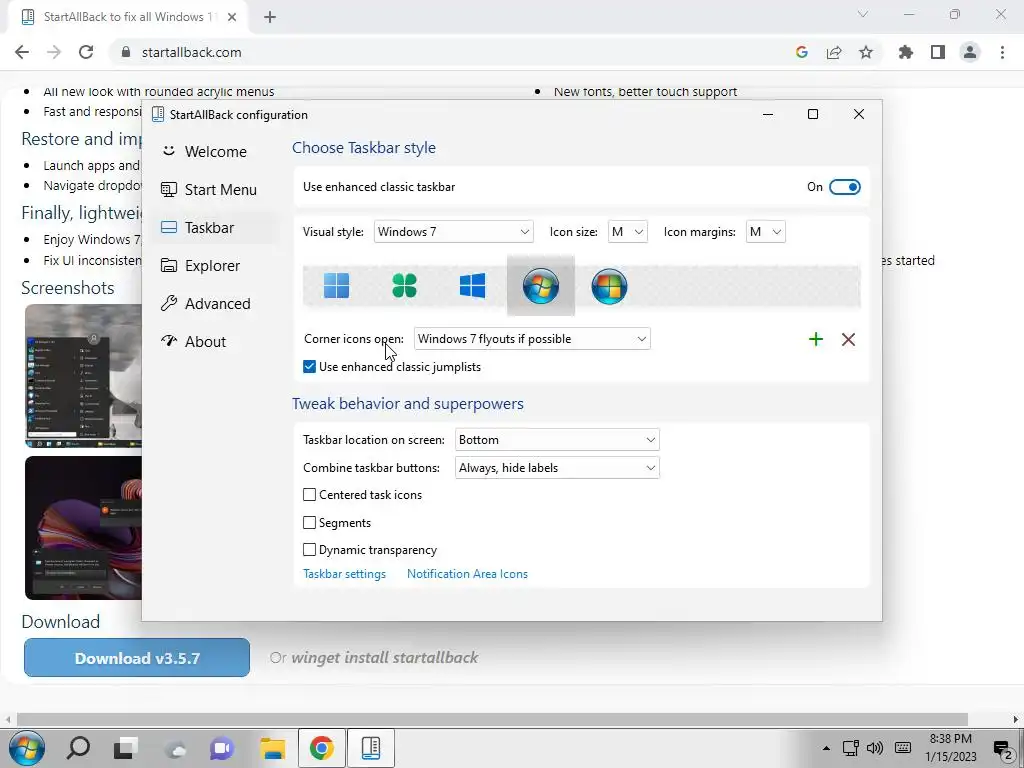Go to the Welcome section
This screenshot has width=1024, height=768.
click(x=216, y=152)
